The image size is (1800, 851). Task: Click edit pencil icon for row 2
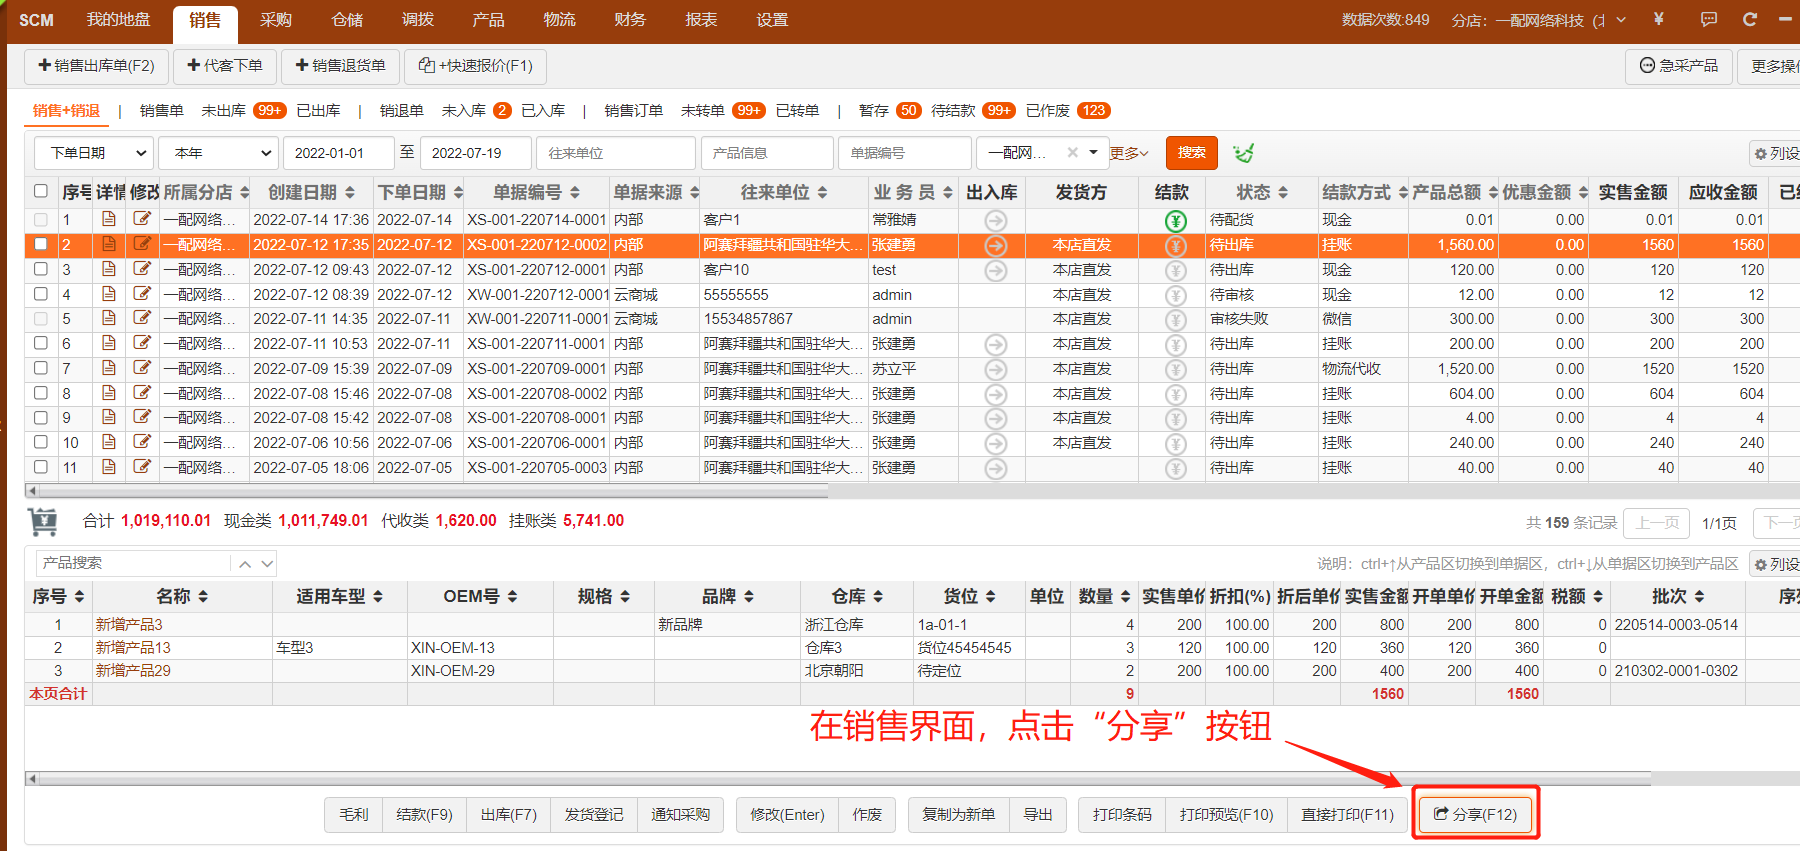(x=142, y=244)
